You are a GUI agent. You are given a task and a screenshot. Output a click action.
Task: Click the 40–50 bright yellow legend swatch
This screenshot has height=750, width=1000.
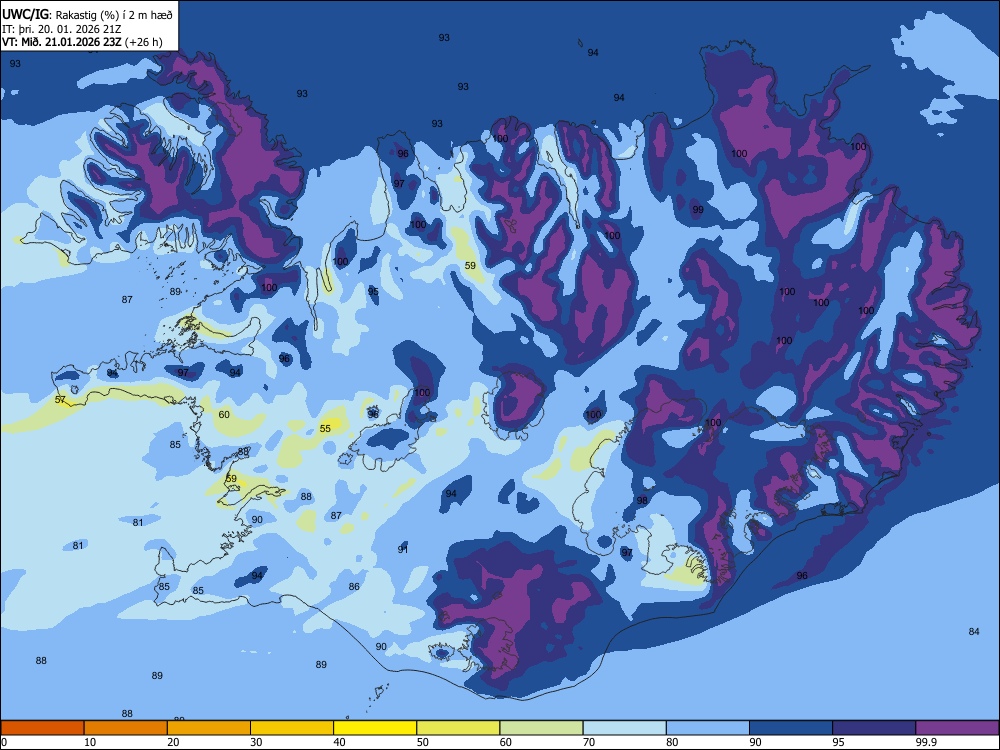375,728
